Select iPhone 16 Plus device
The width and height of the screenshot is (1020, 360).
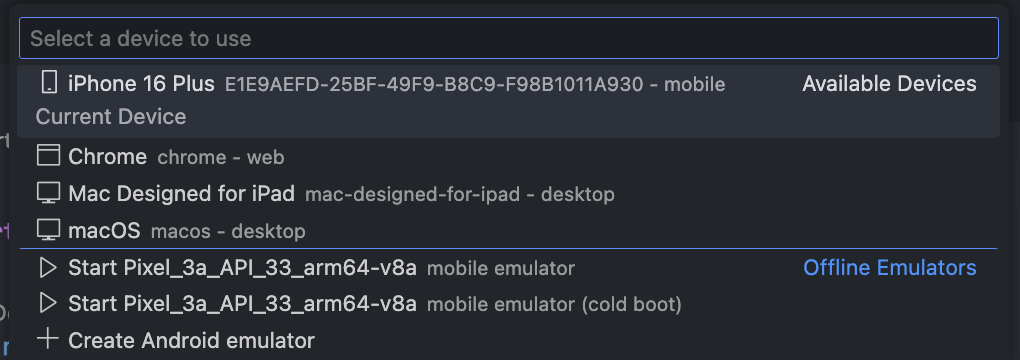point(509,101)
